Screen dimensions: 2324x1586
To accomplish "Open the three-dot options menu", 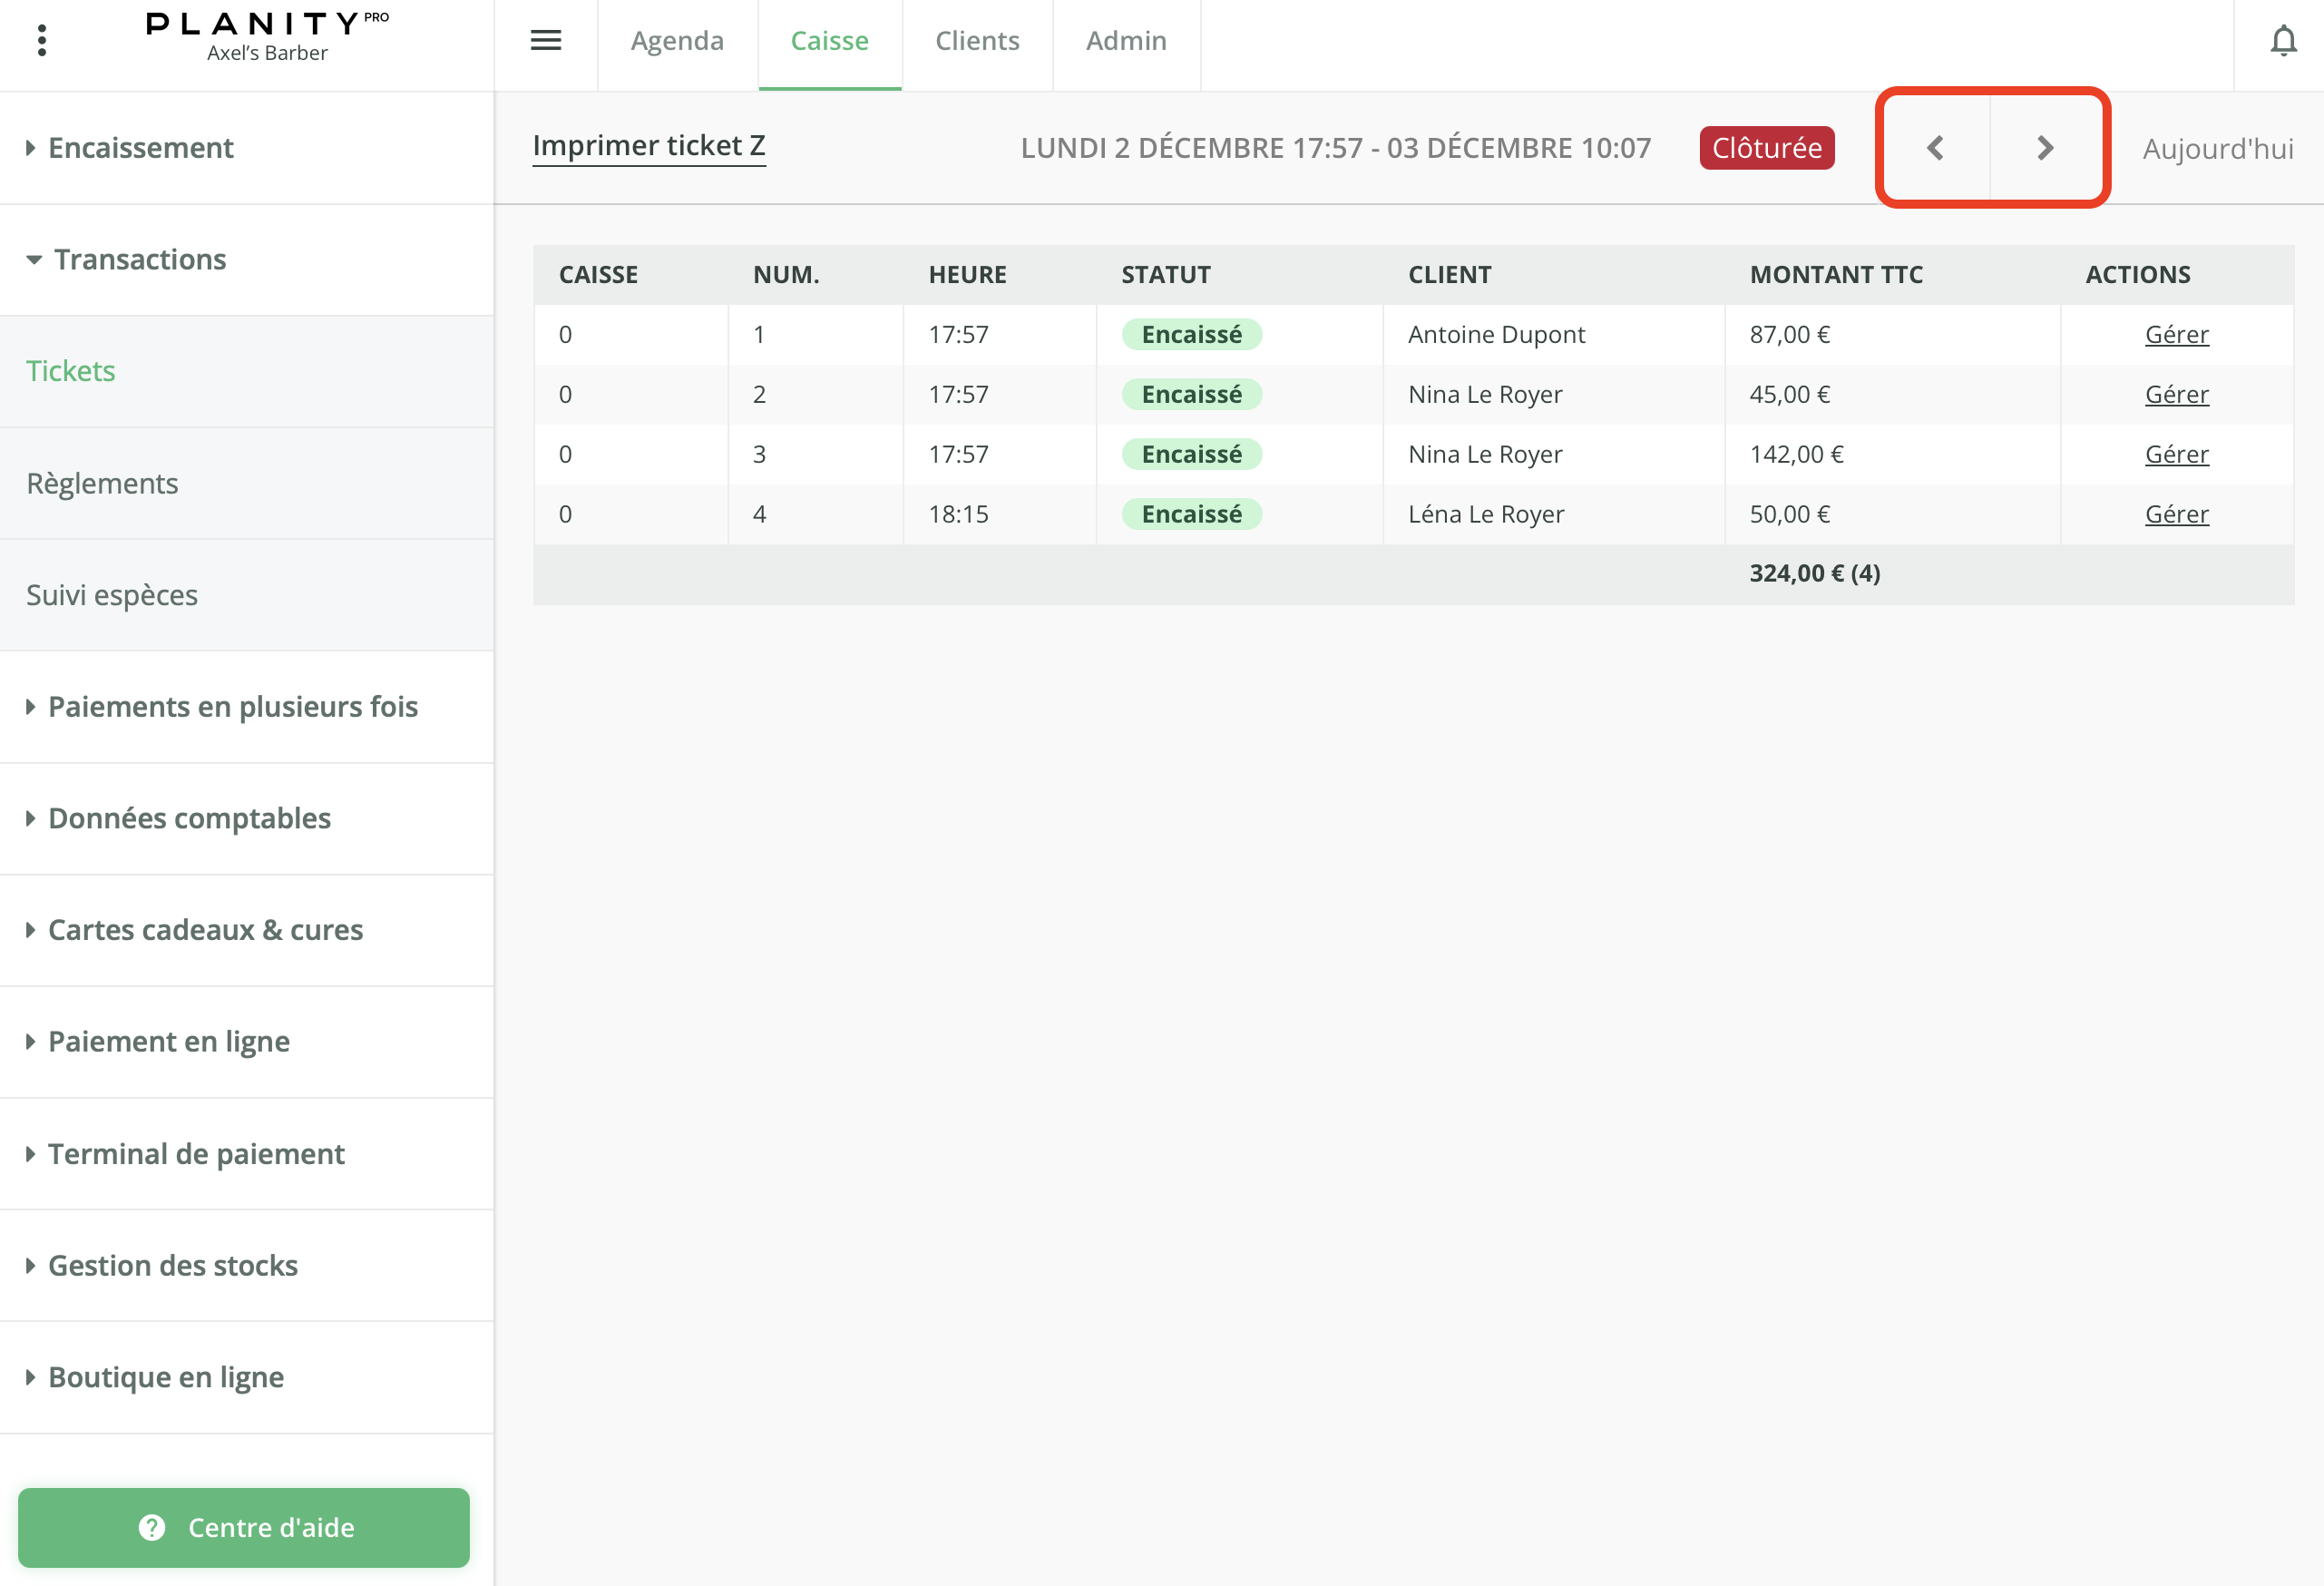I will click(41, 40).
